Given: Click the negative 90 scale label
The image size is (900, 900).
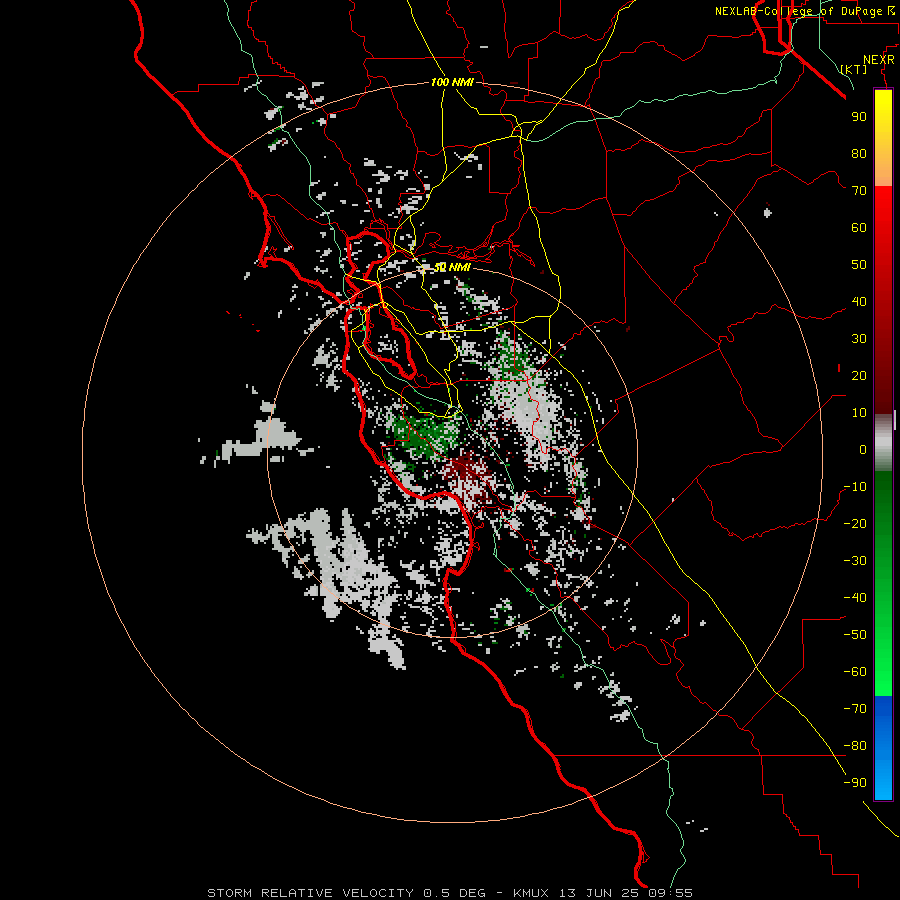Looking at the screenshot, I should (855, 783).
